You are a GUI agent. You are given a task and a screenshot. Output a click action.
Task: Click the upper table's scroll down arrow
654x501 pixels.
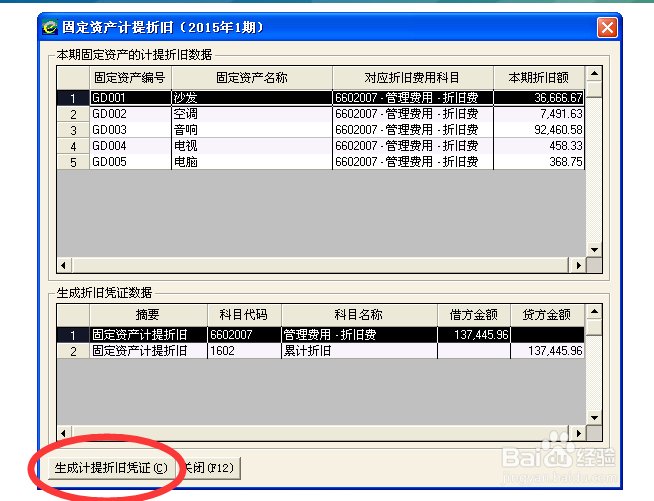click(x=594, y=250)
